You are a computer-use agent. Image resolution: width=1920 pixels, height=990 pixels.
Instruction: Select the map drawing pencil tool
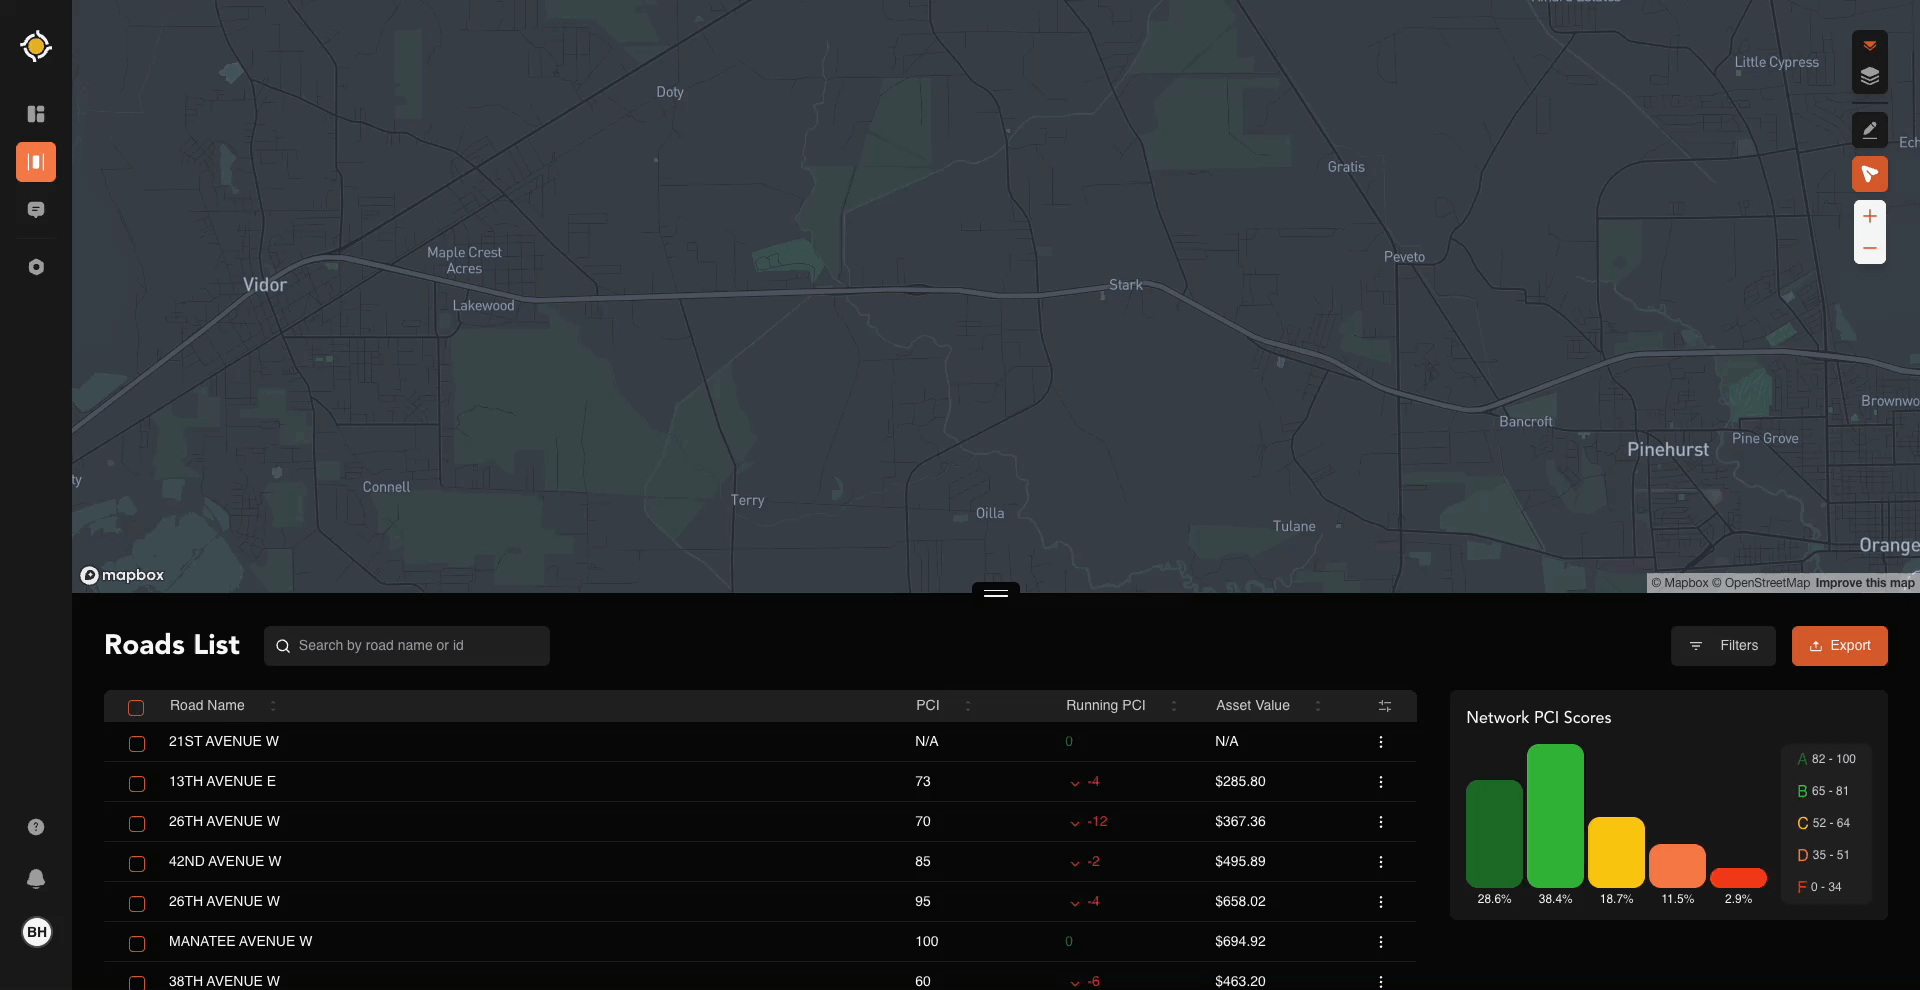click(1870, 129)
